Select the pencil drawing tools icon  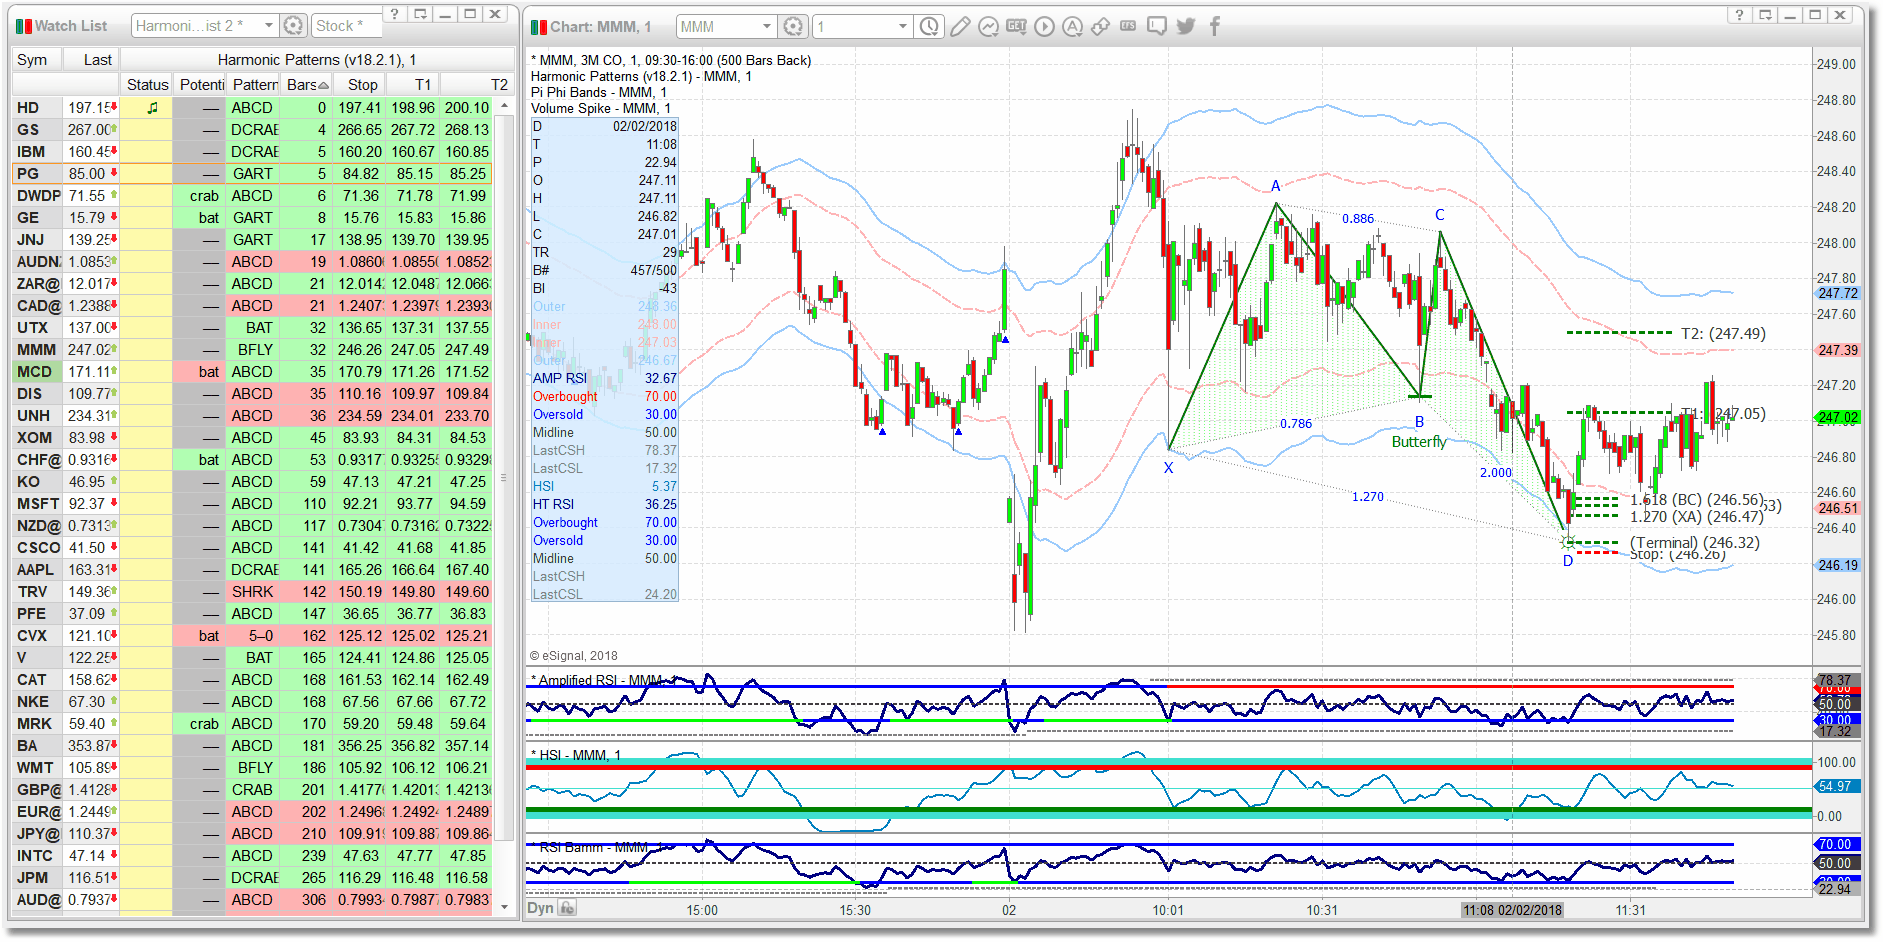pos(960,27)
